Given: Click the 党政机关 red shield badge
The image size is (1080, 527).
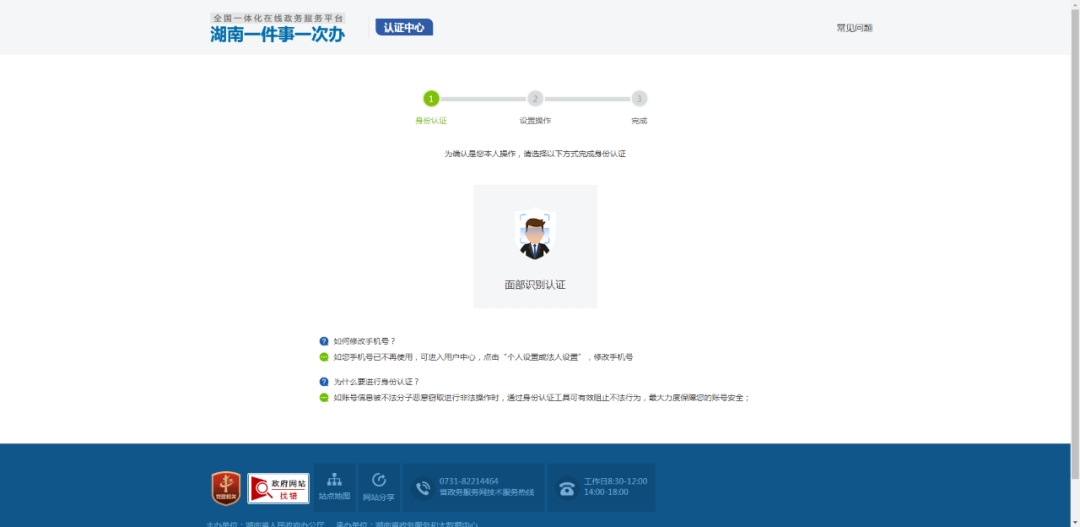Looking at the screenshot, I should [x=226, y=487].
